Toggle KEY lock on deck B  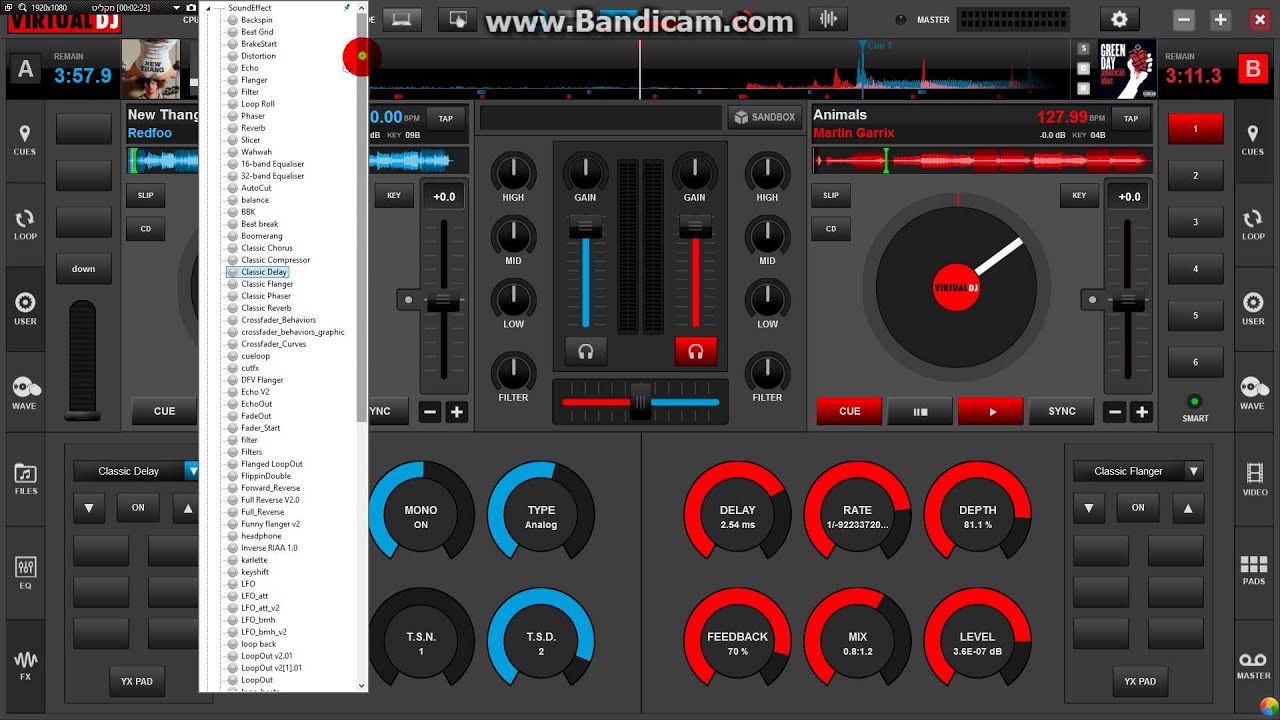pos(1079,195)
